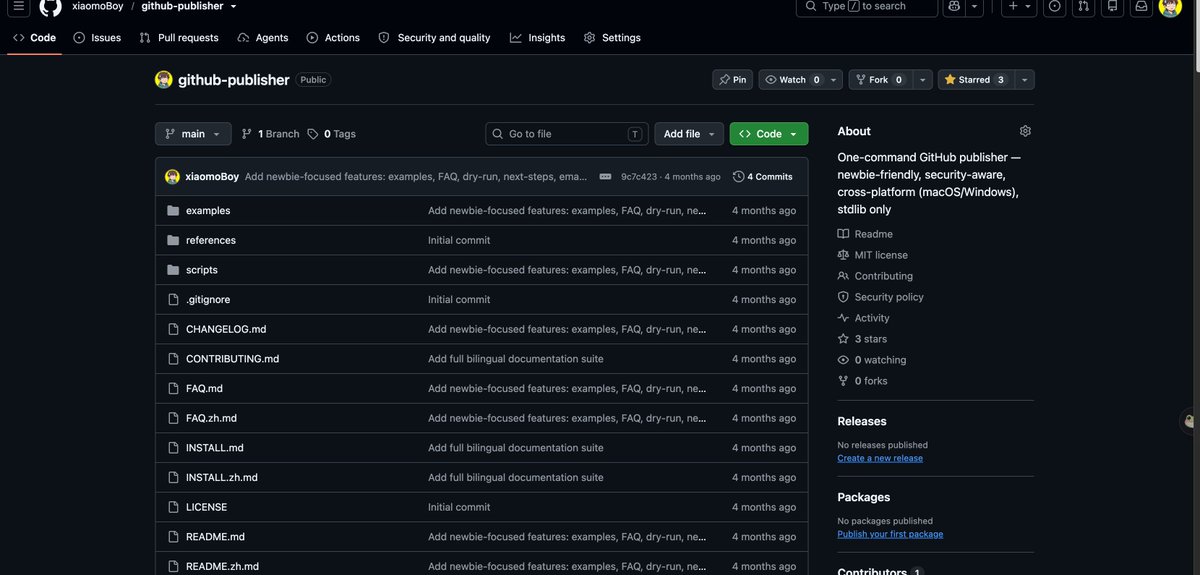
Task: Open README.zh.md file
Action: click(222, 566)
